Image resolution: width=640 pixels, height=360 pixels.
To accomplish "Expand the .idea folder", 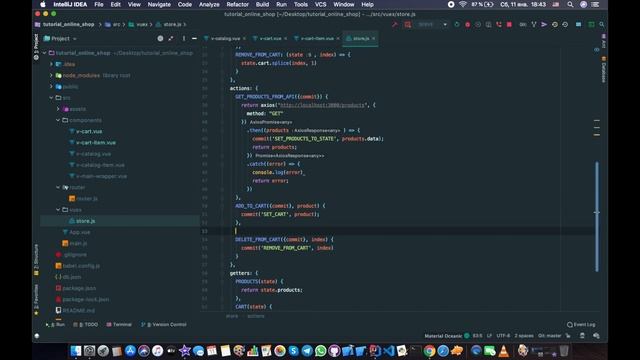I will click(x=51, y=64).
